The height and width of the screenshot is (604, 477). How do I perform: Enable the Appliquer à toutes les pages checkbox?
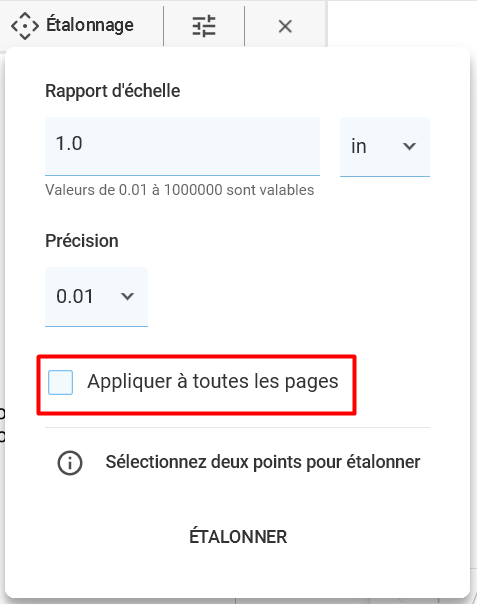click(x=60, y=383)
